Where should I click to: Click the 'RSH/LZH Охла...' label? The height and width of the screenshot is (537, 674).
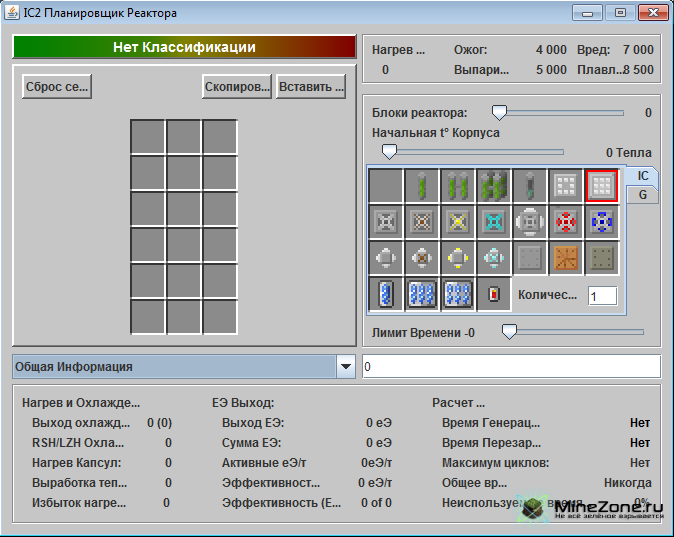click(78, 443)
